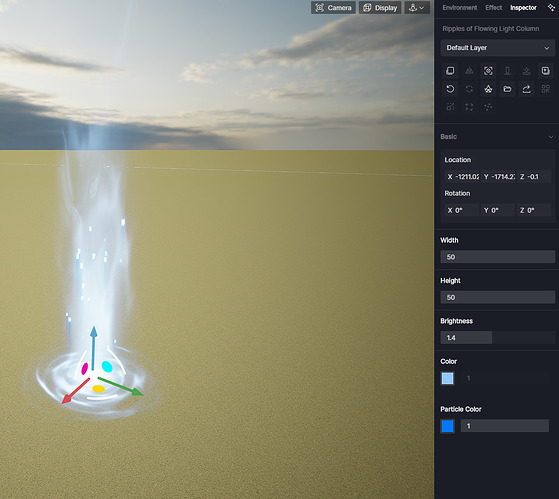
Task: Open the blue Particle Color swatch
Action: point(447,426)
